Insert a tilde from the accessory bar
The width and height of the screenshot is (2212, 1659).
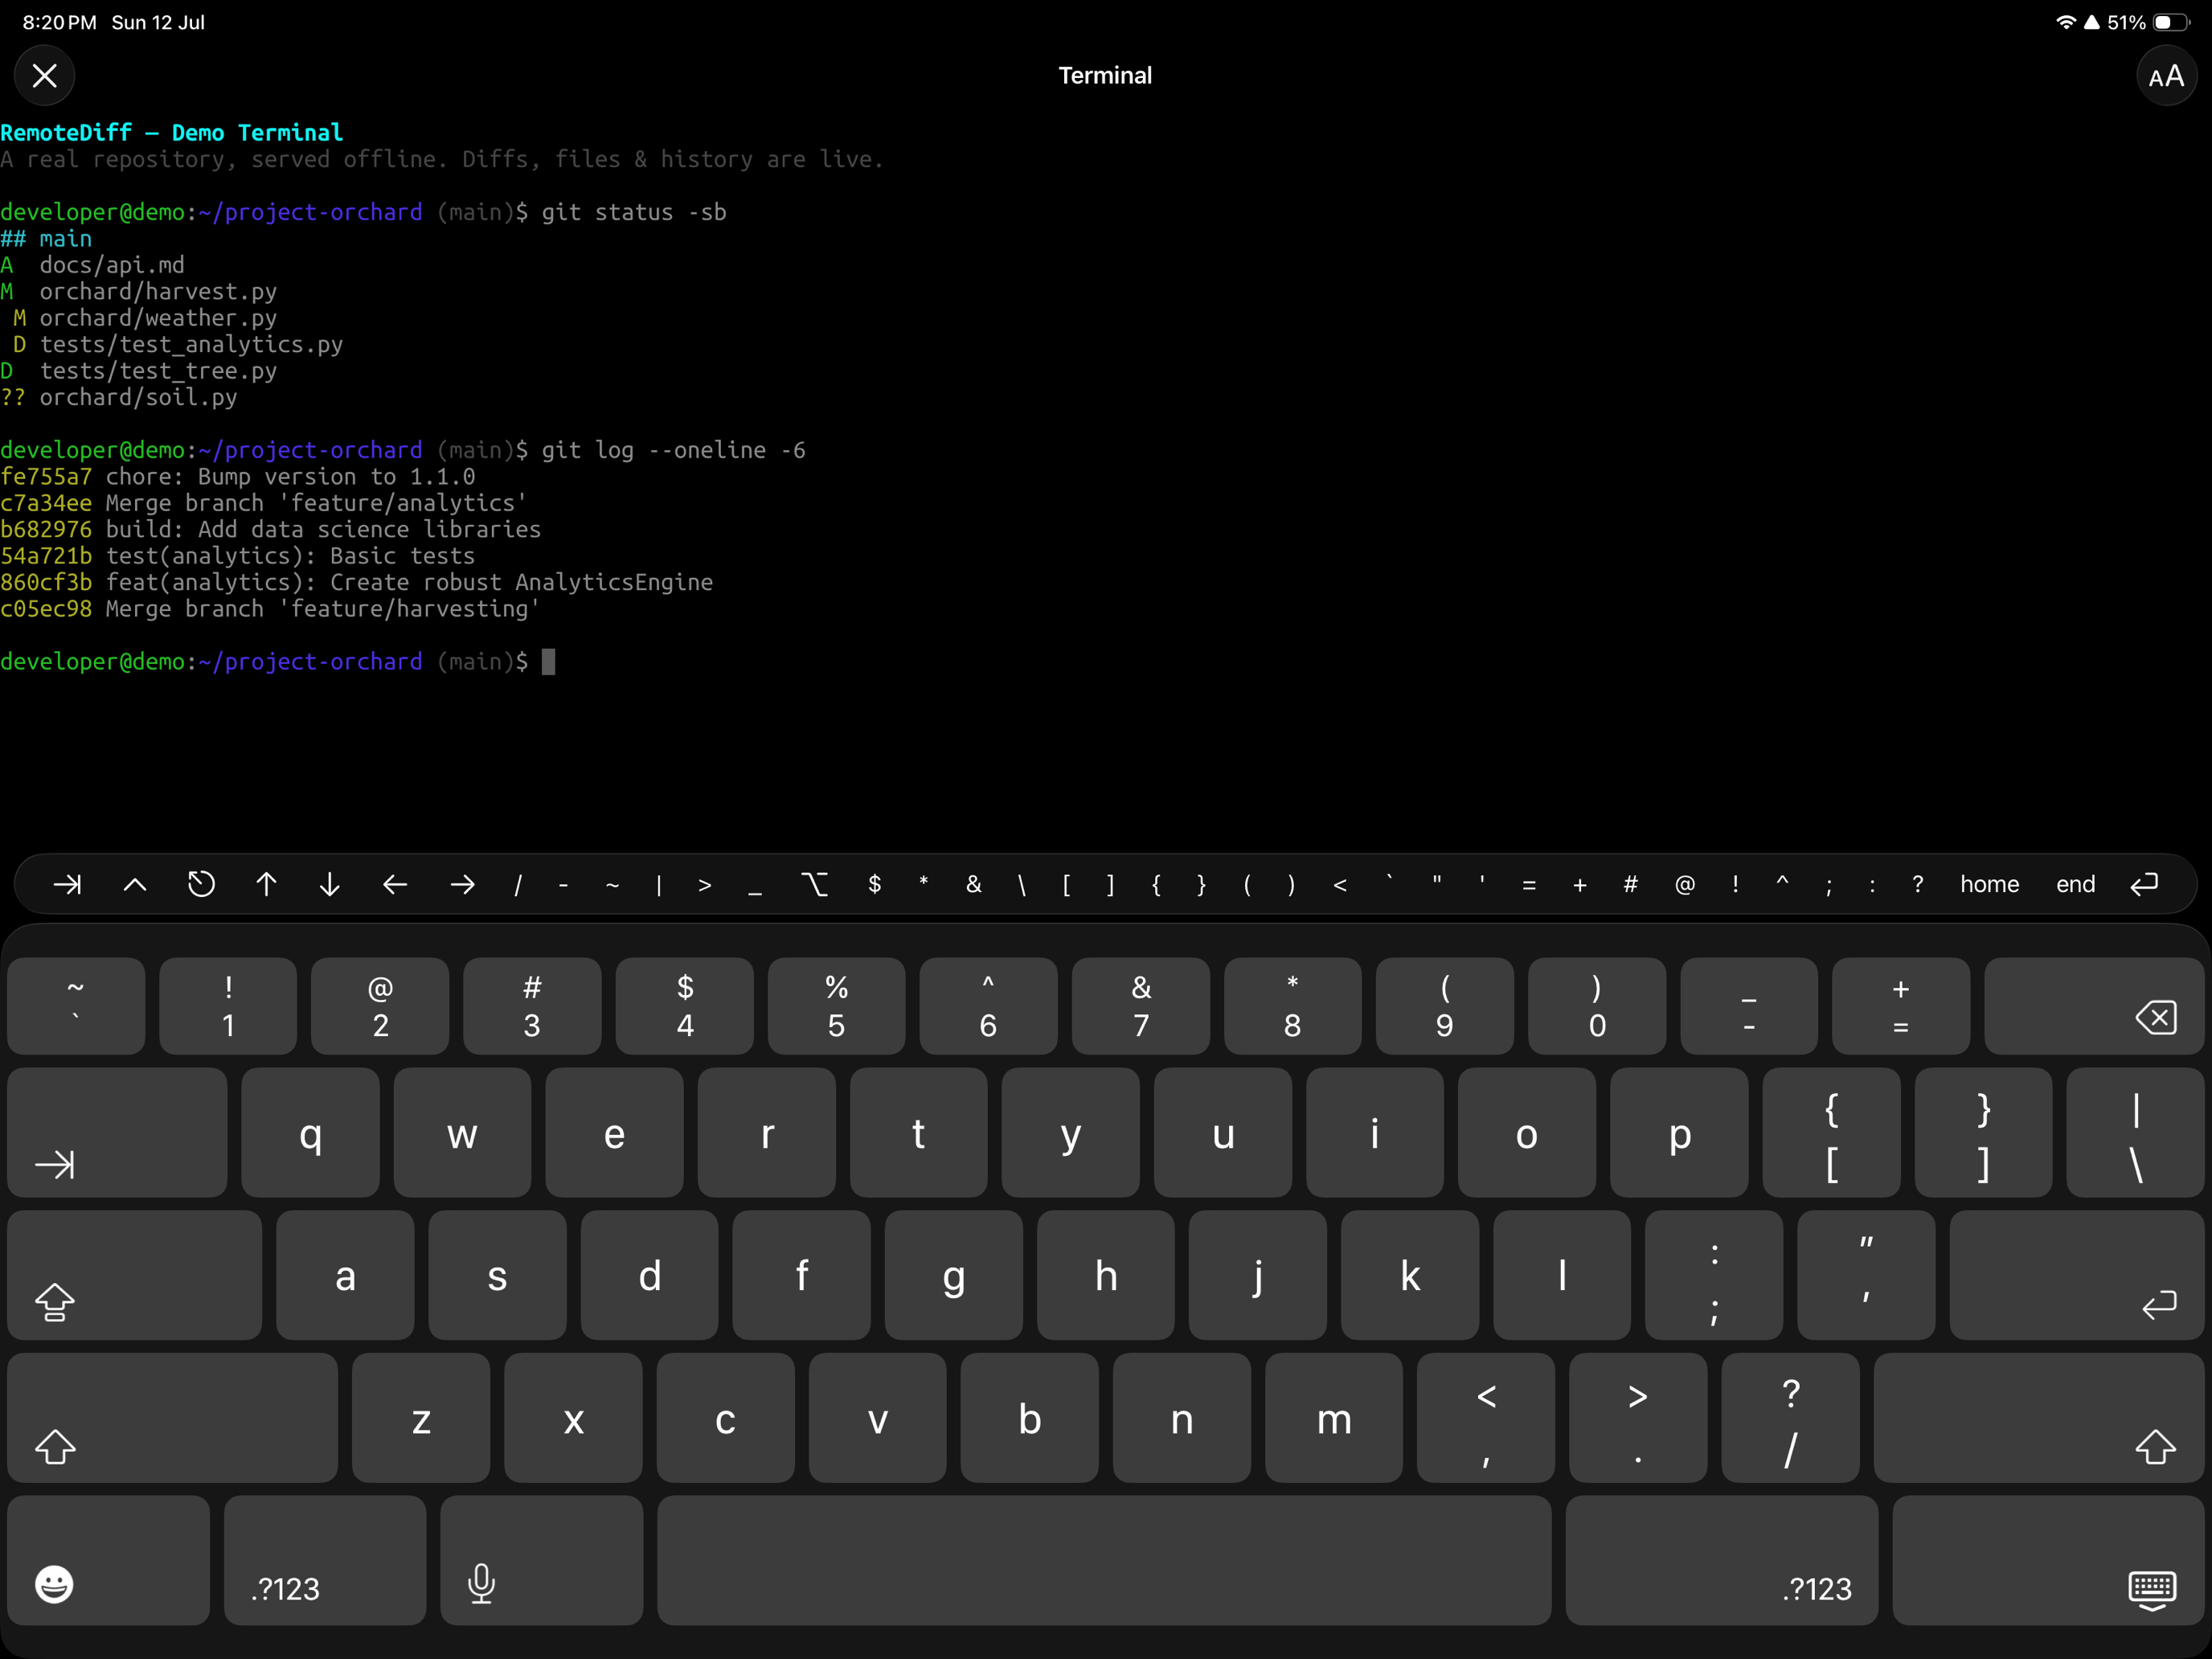[612, 884]
